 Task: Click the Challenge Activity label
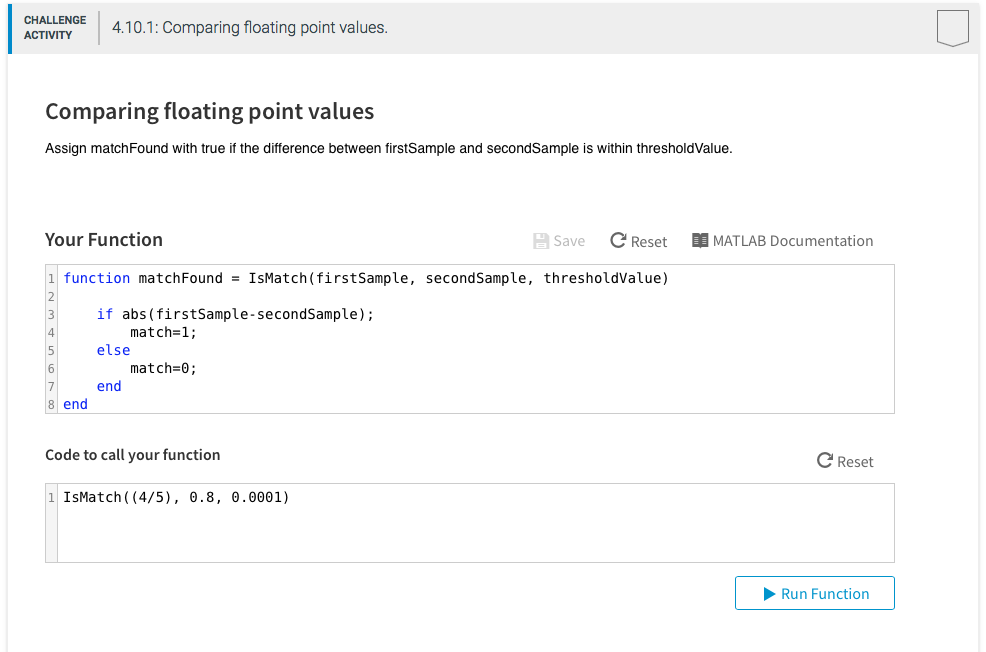(x=55, y=27)
